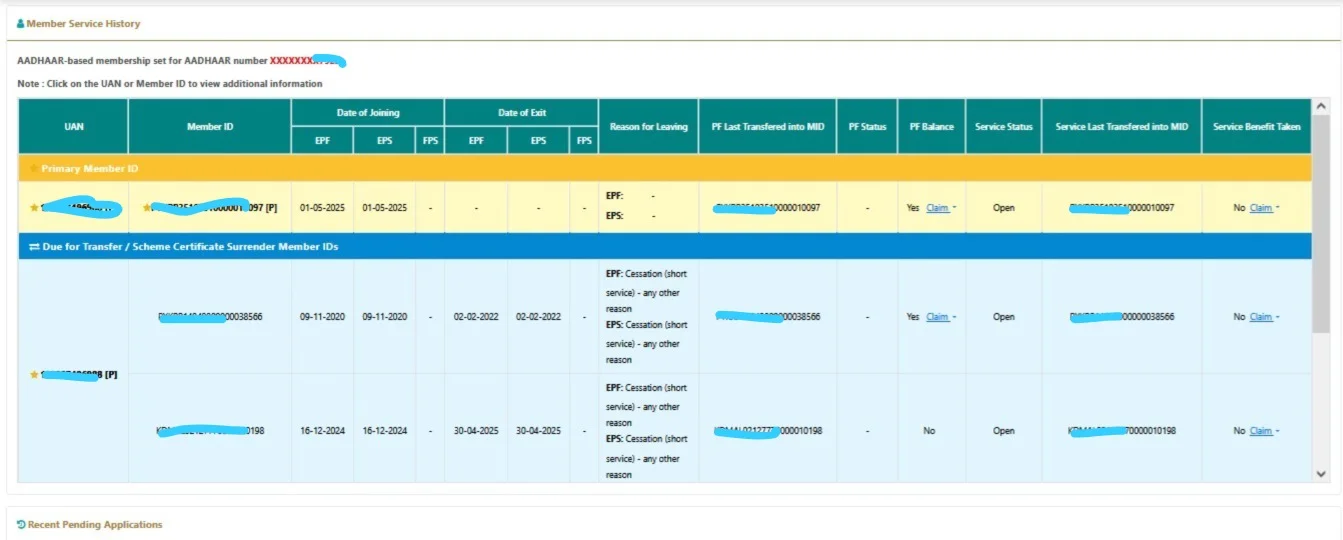The width and height of the screenshot is (1343, 540).
Task: Expand caret next to PF Balance Claim, 038566 row
Action: coord(954,317)
